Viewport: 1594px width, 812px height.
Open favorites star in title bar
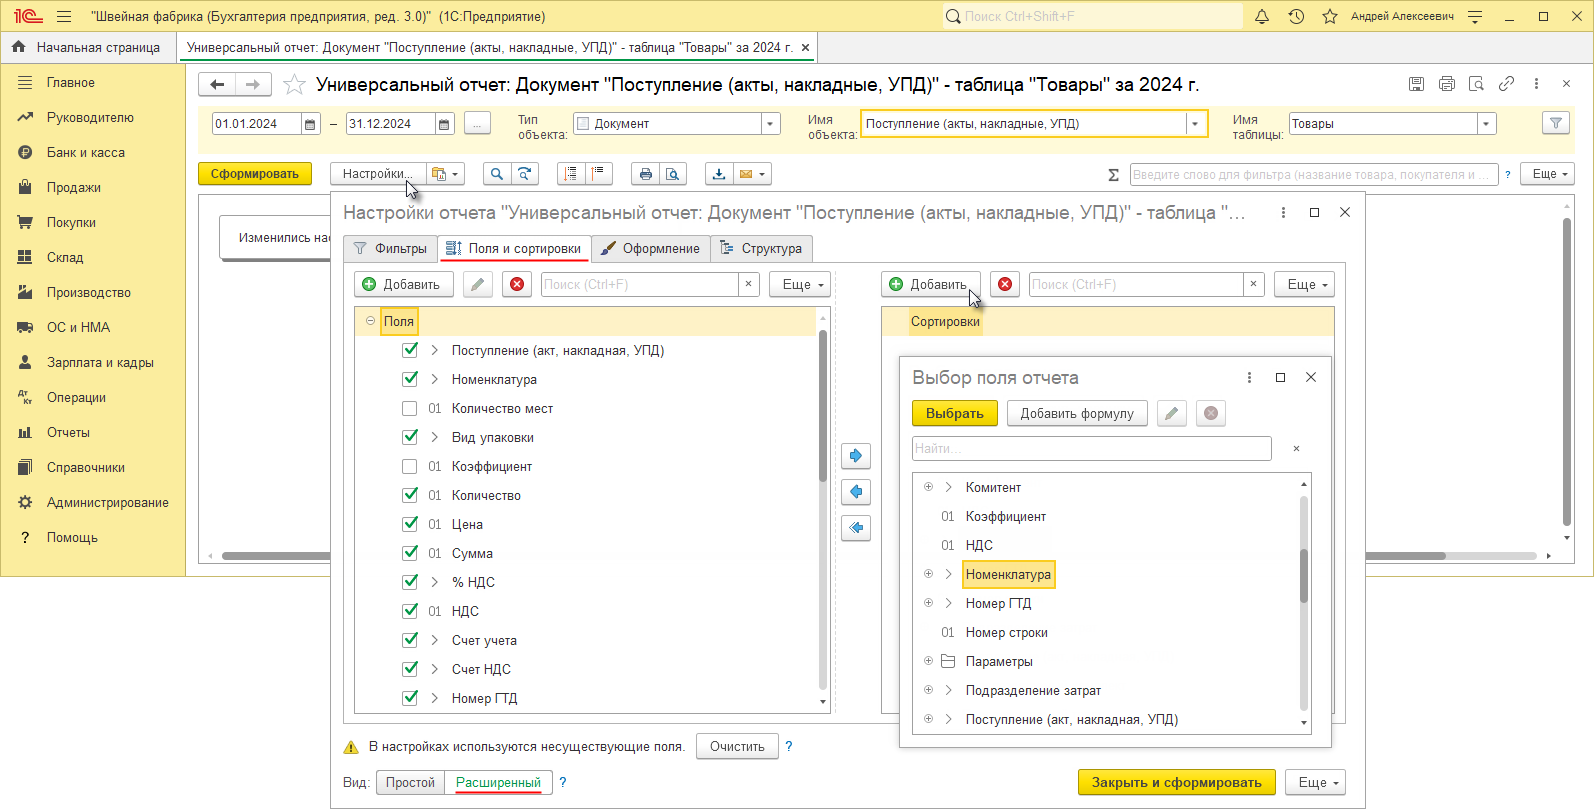coord(1330,16)
